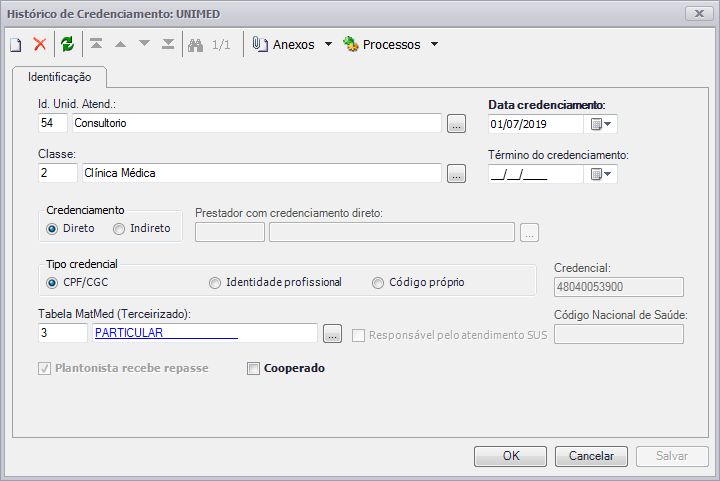Click the PARTICULAR link
This screenshot has width=720, height=481.
[x=129, y=333]
